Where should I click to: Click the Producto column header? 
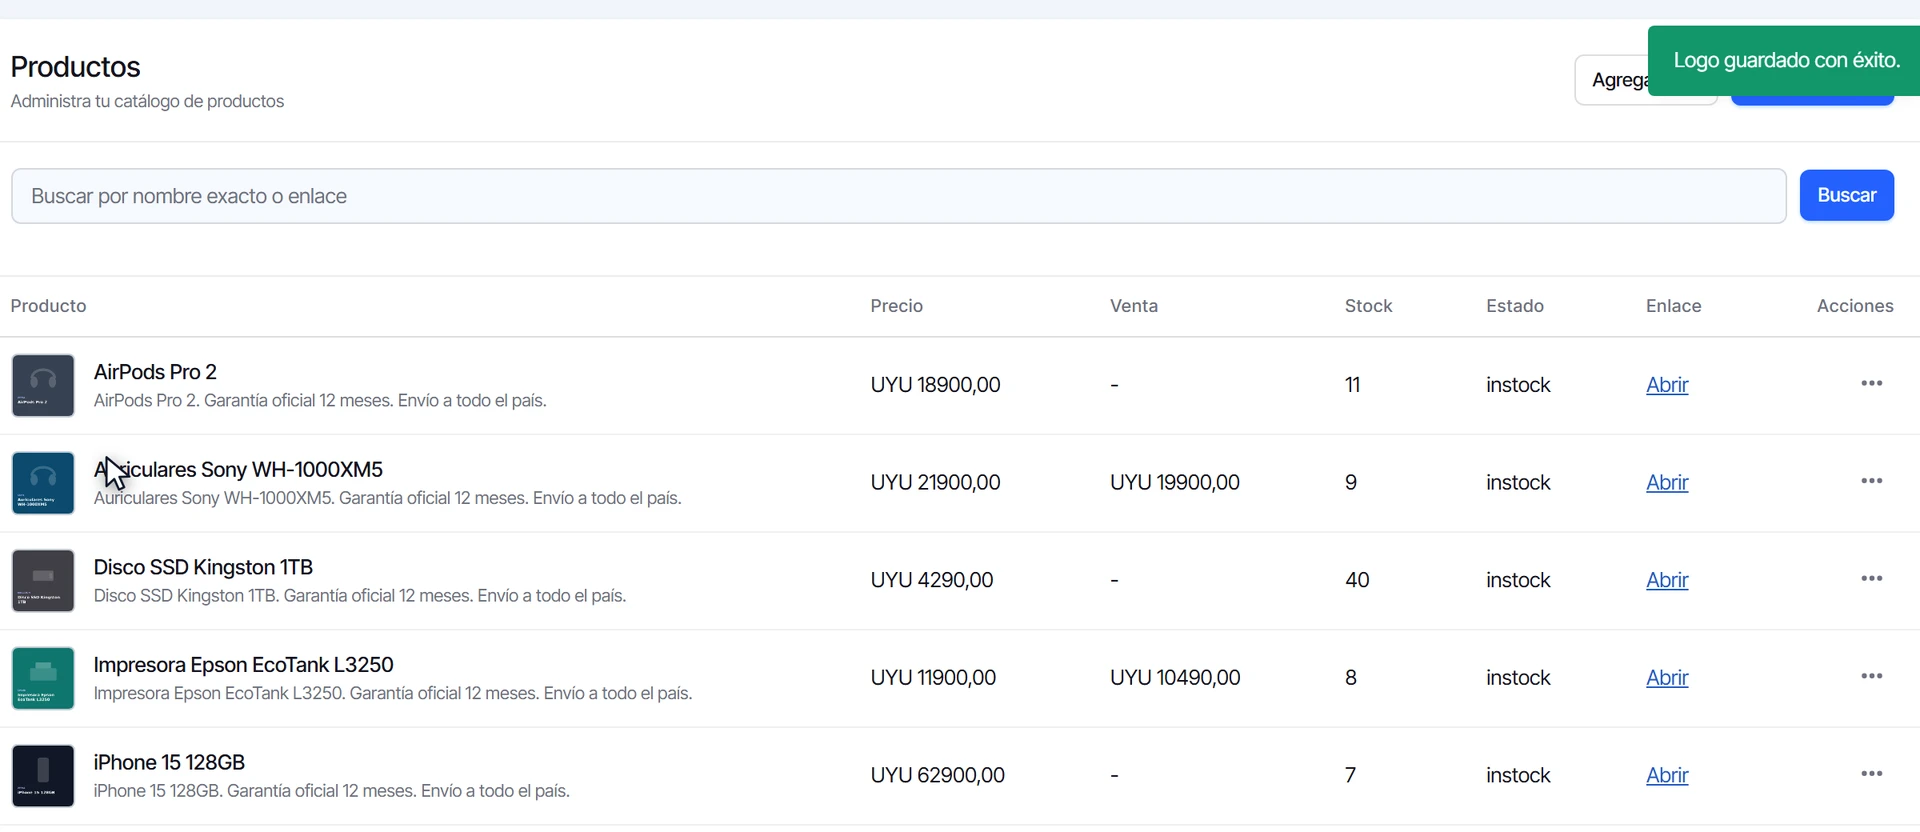pyautogui.click(x=48, y=306)
